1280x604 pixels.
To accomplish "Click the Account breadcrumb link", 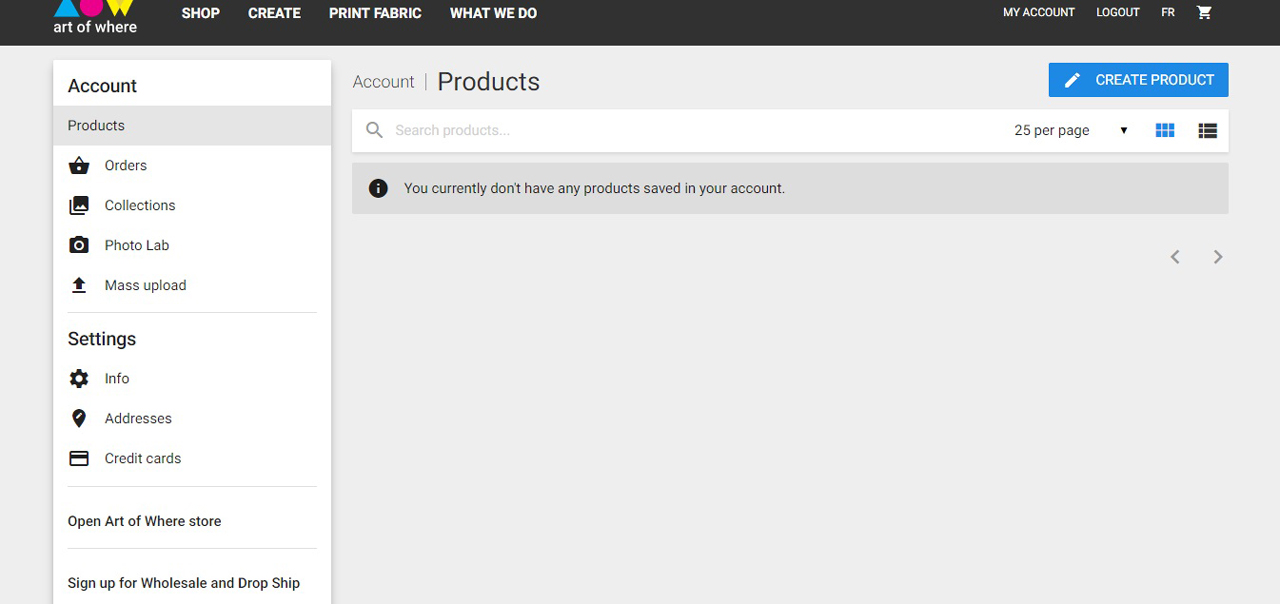I will click(383, 82).
